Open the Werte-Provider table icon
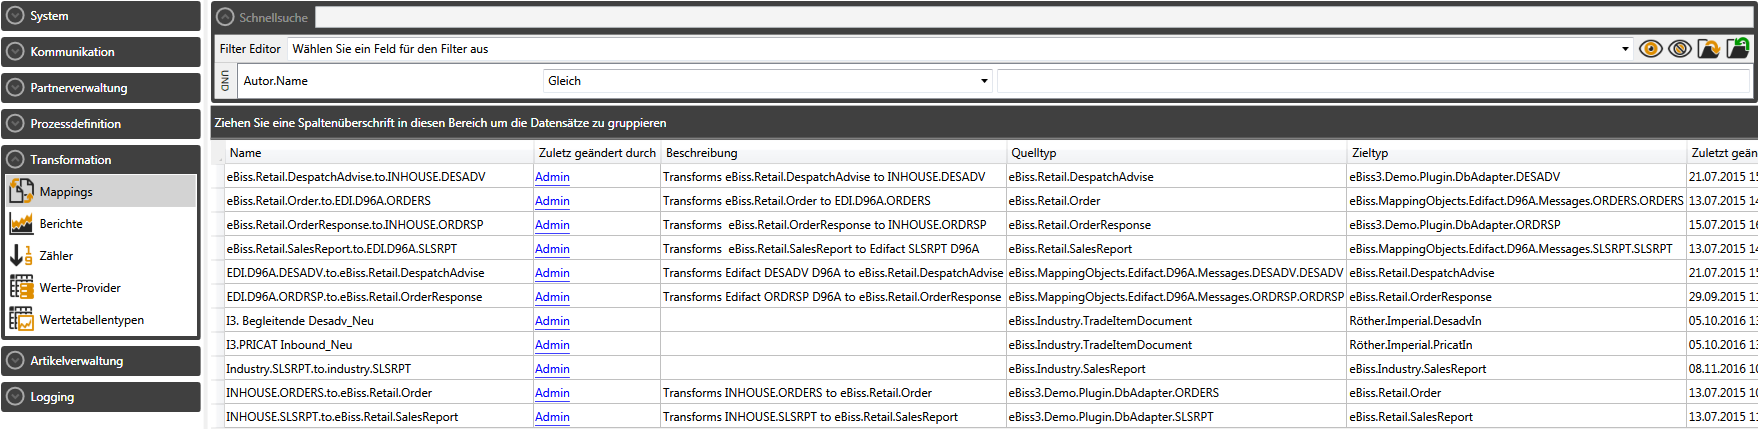Image resolution: width=1761 pixels, height=429 pixels. (x=21, y=287)
